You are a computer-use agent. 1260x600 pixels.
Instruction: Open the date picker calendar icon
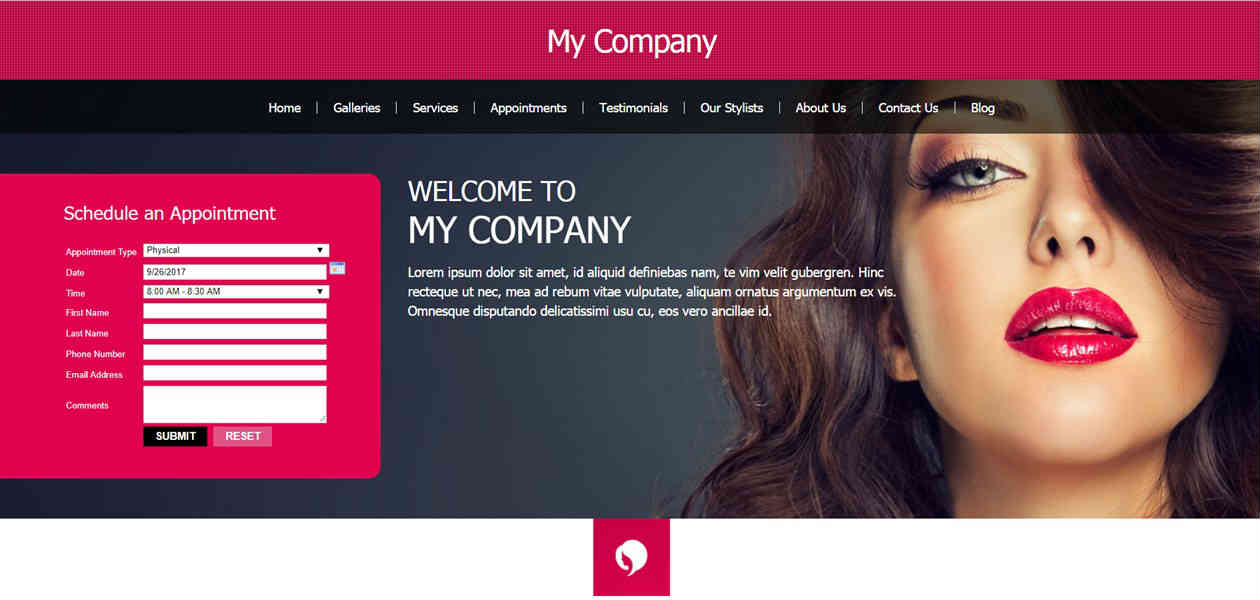tap(337, 268)
